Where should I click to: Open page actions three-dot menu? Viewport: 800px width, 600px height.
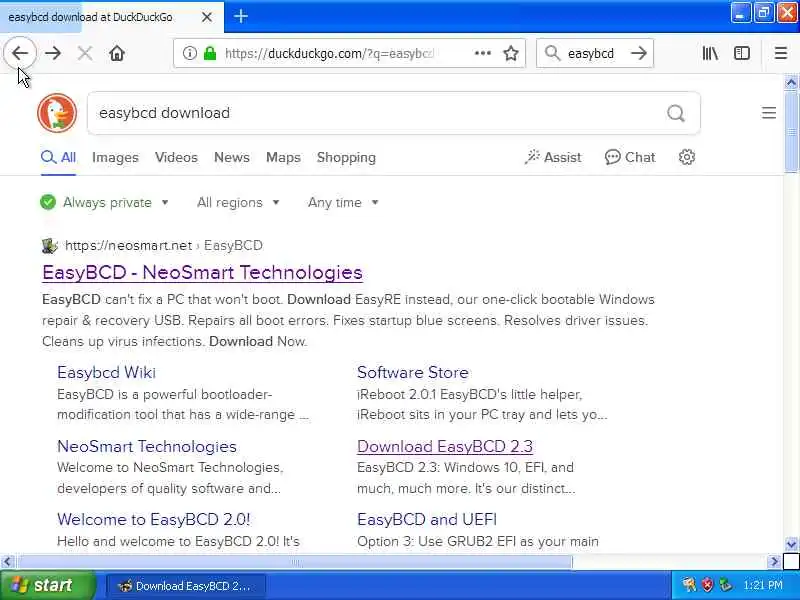pyautogui.click(x=483, y=53)
